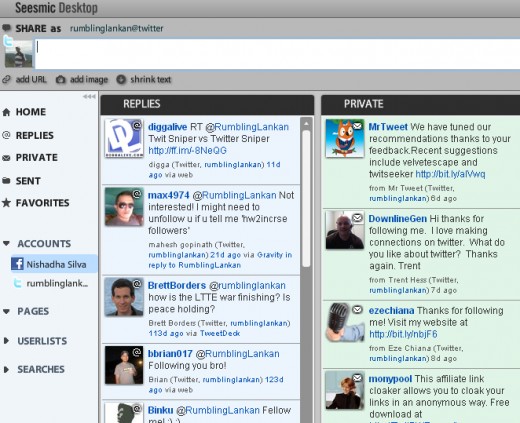Click monypool's avatar photo
This screenshot has height=423, width=520.
coord(345,390)
